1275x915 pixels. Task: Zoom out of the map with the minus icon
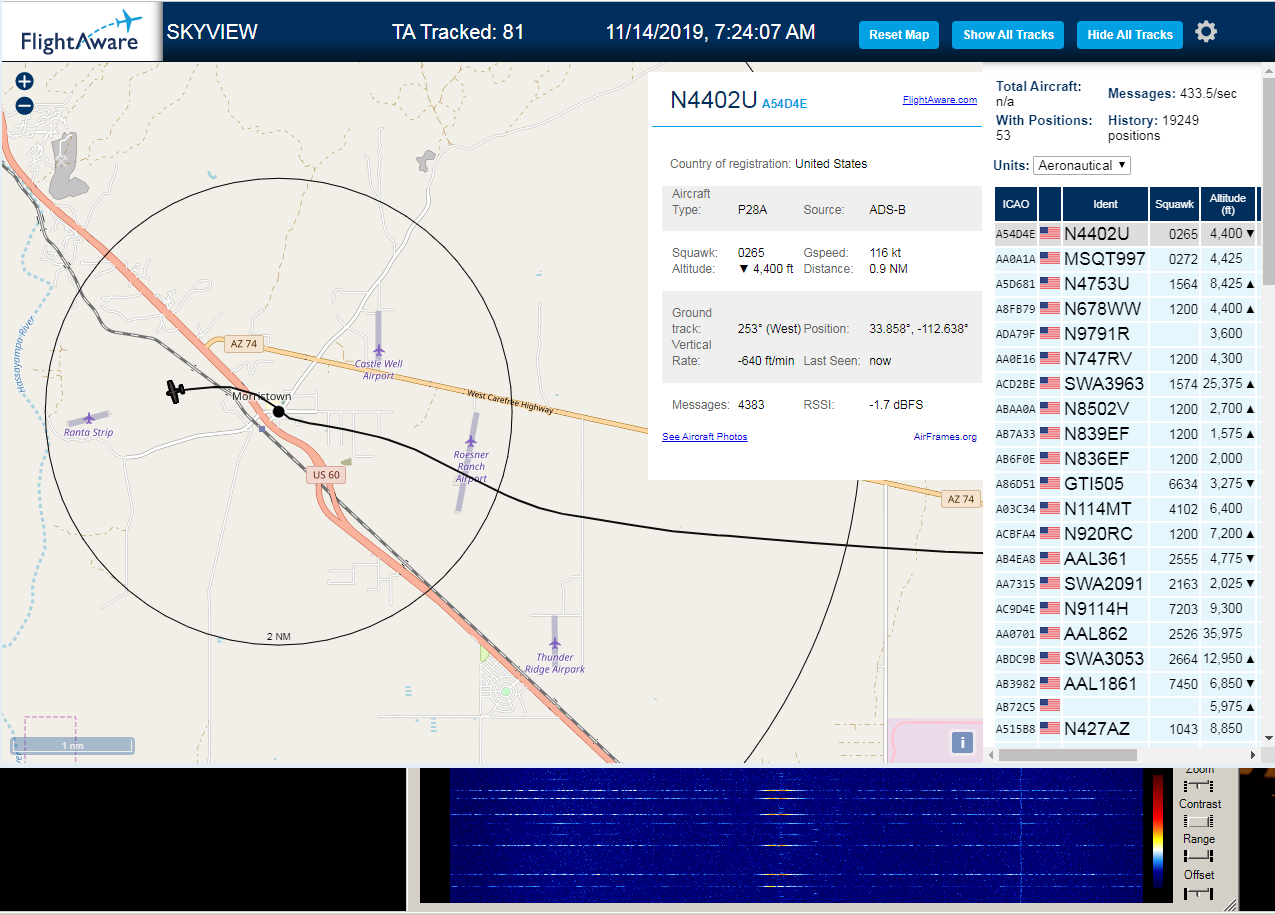(x=25, y=105)
